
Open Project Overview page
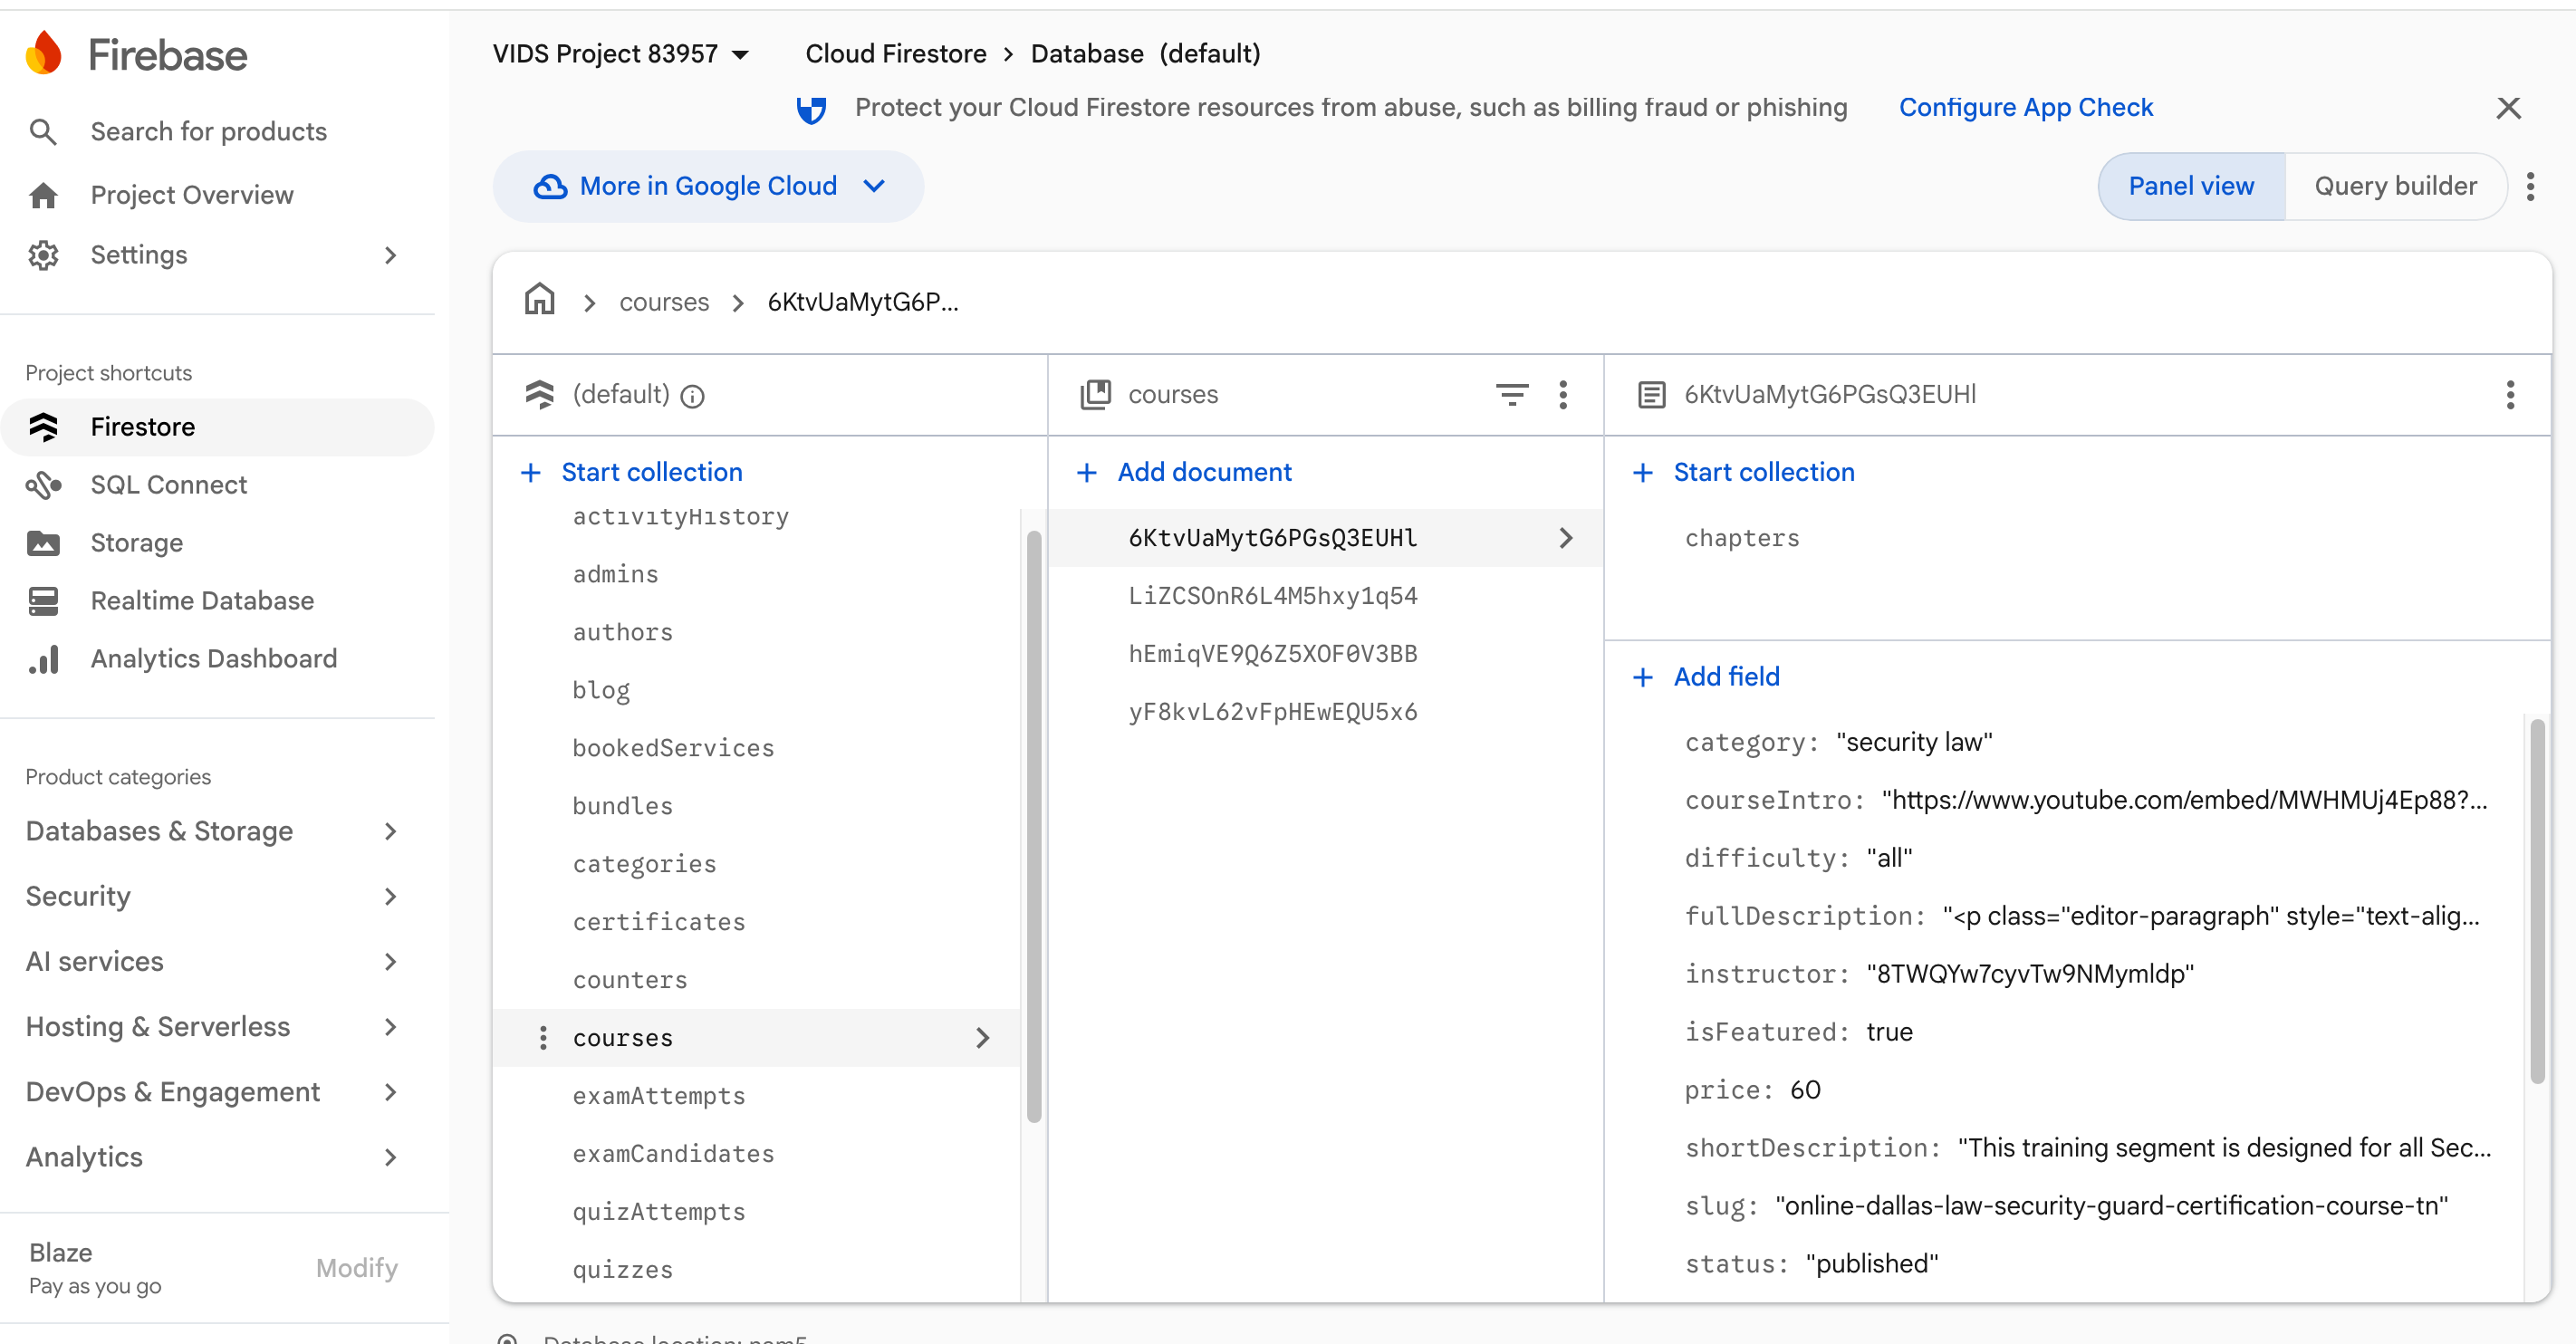(x=192, y=195)
